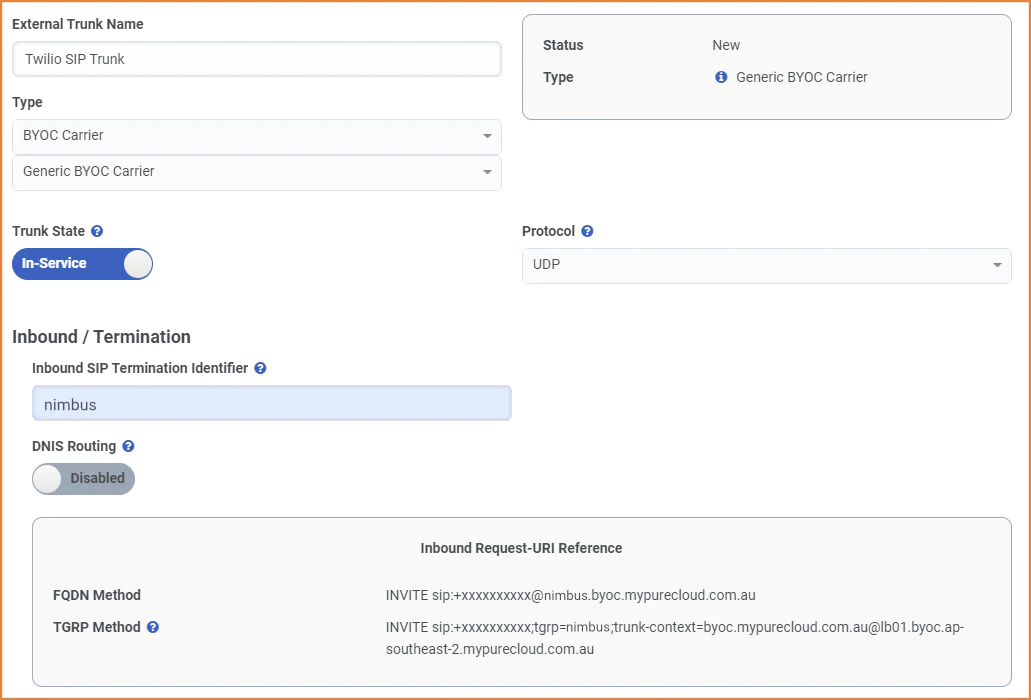Click the External Trunk Name label

[x=78, y=24]
